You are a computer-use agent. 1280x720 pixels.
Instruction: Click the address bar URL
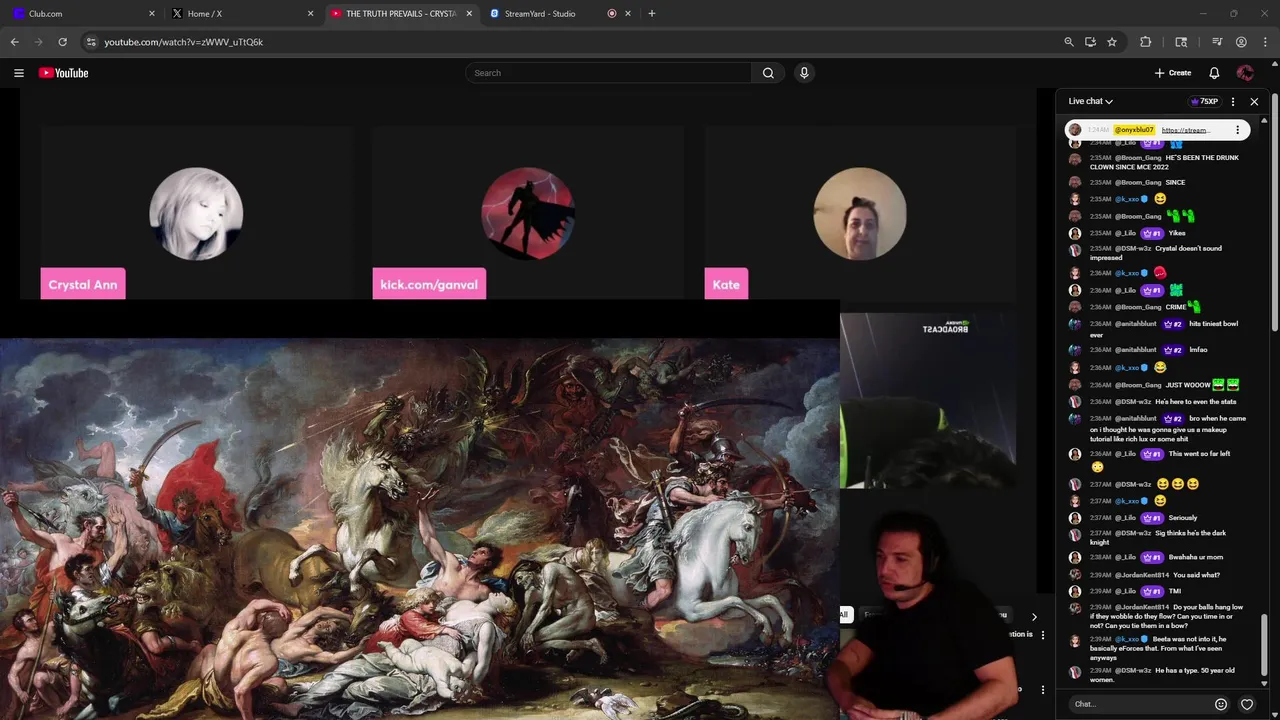[x=183, y=42]
